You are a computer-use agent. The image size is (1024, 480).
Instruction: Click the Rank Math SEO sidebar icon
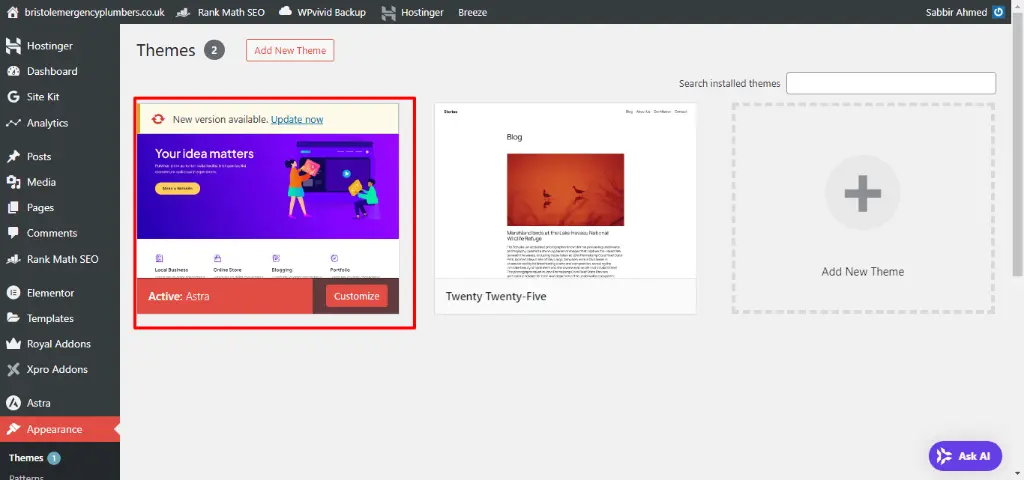click(x=13, y=259)
